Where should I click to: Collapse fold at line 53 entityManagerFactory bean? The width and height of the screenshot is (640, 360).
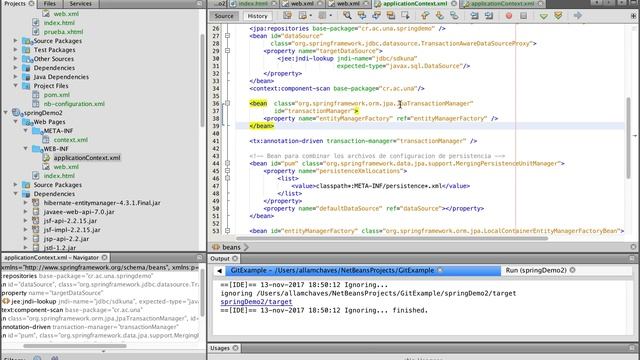227,231
